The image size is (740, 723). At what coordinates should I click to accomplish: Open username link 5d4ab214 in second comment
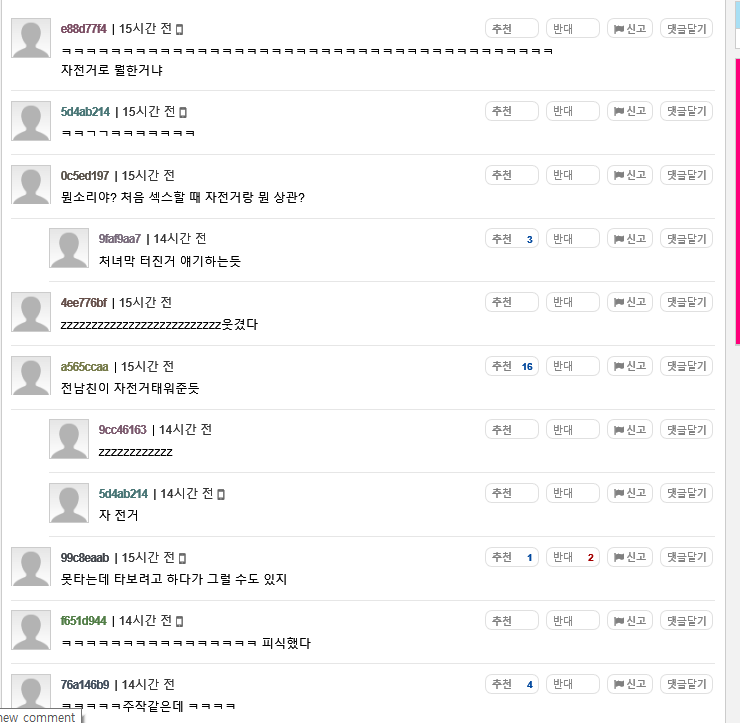point(85,112)
